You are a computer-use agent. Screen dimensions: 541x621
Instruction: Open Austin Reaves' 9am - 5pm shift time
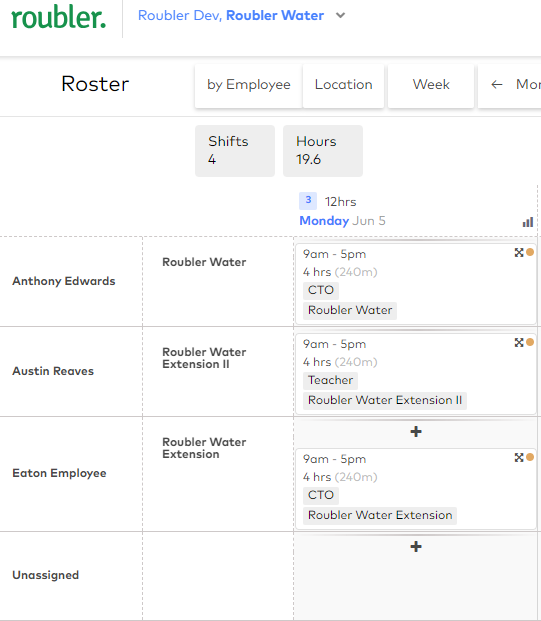335,344
